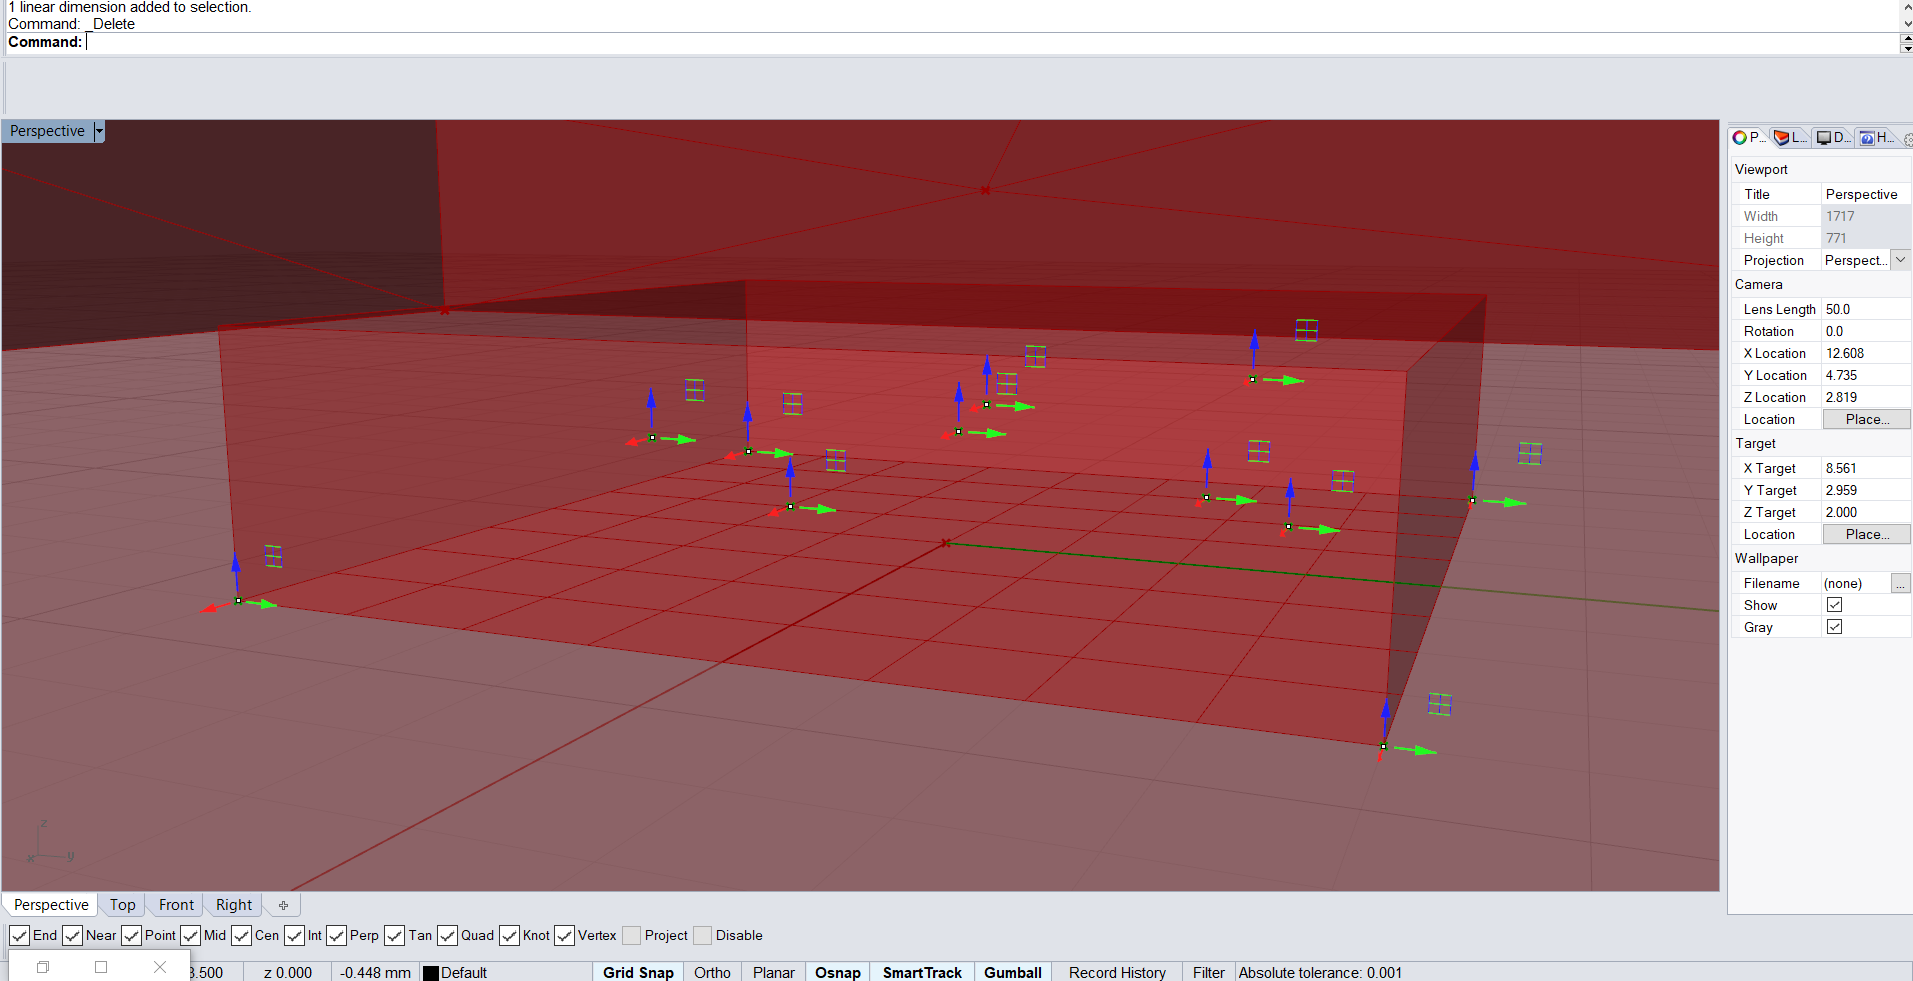Toggle the Near osnap checkbox
Screen dimensions: 1913x981
pos(72,936)
